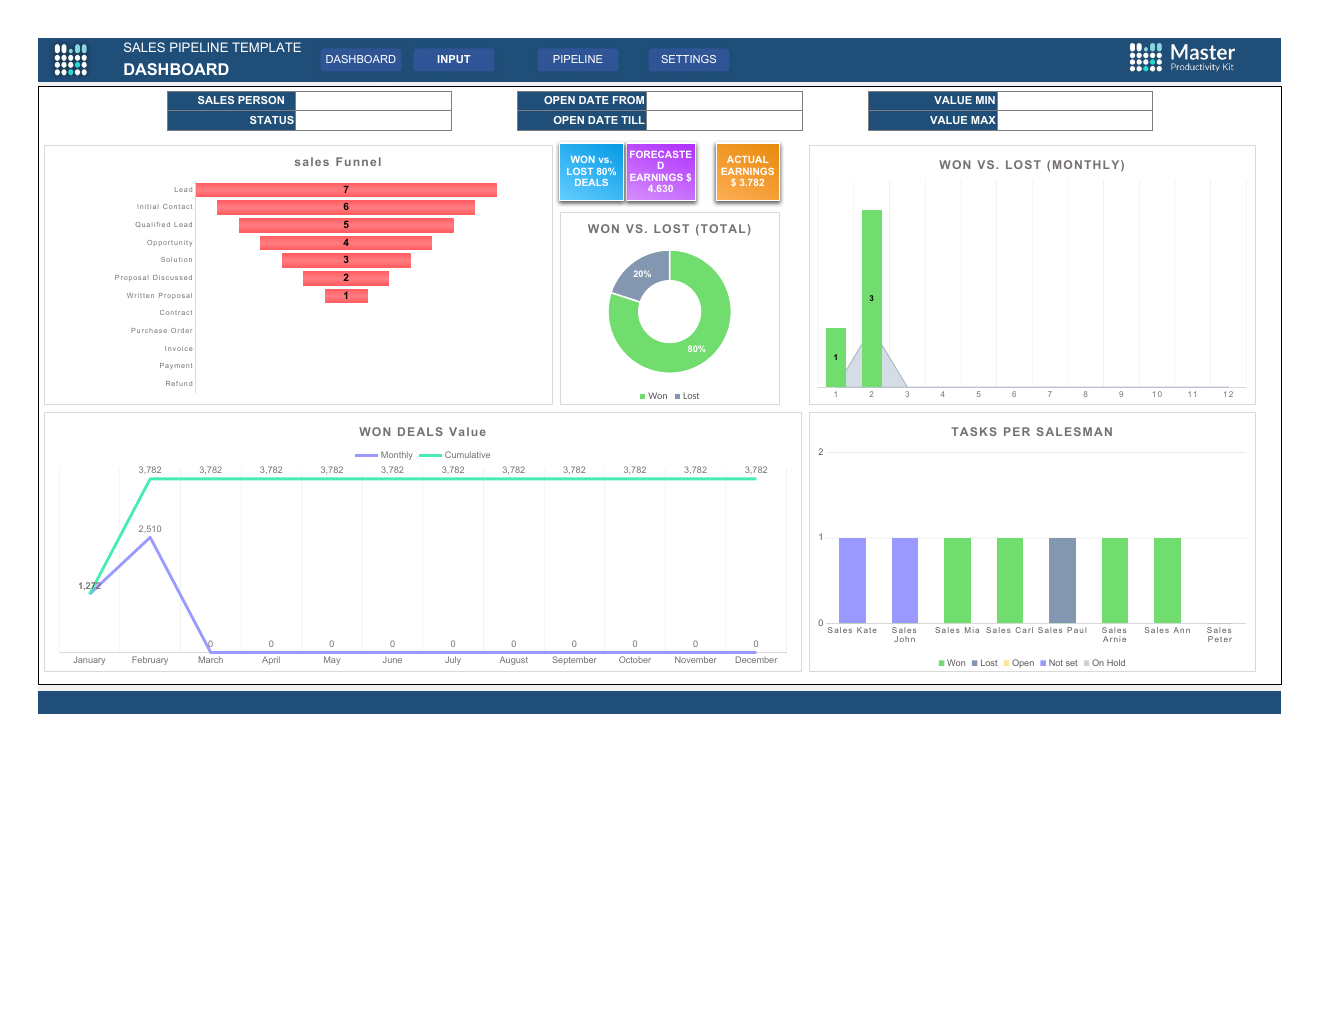Click the Lead funnel bar showing 7

click(x=346, y=190)
